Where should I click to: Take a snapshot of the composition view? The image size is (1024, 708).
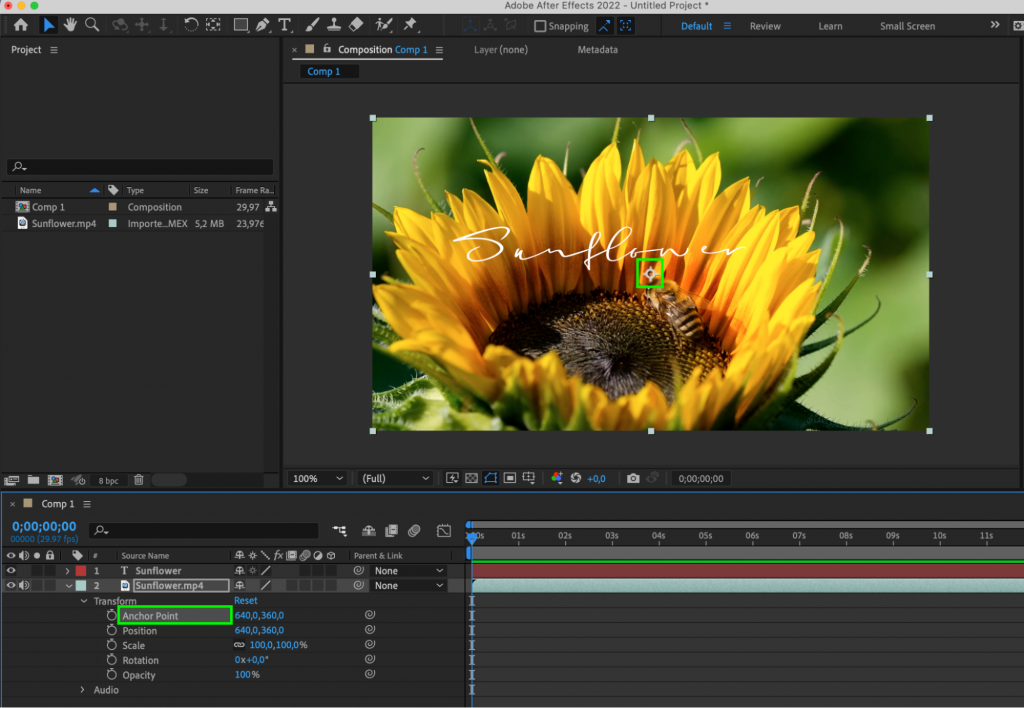tap(633, 478)
